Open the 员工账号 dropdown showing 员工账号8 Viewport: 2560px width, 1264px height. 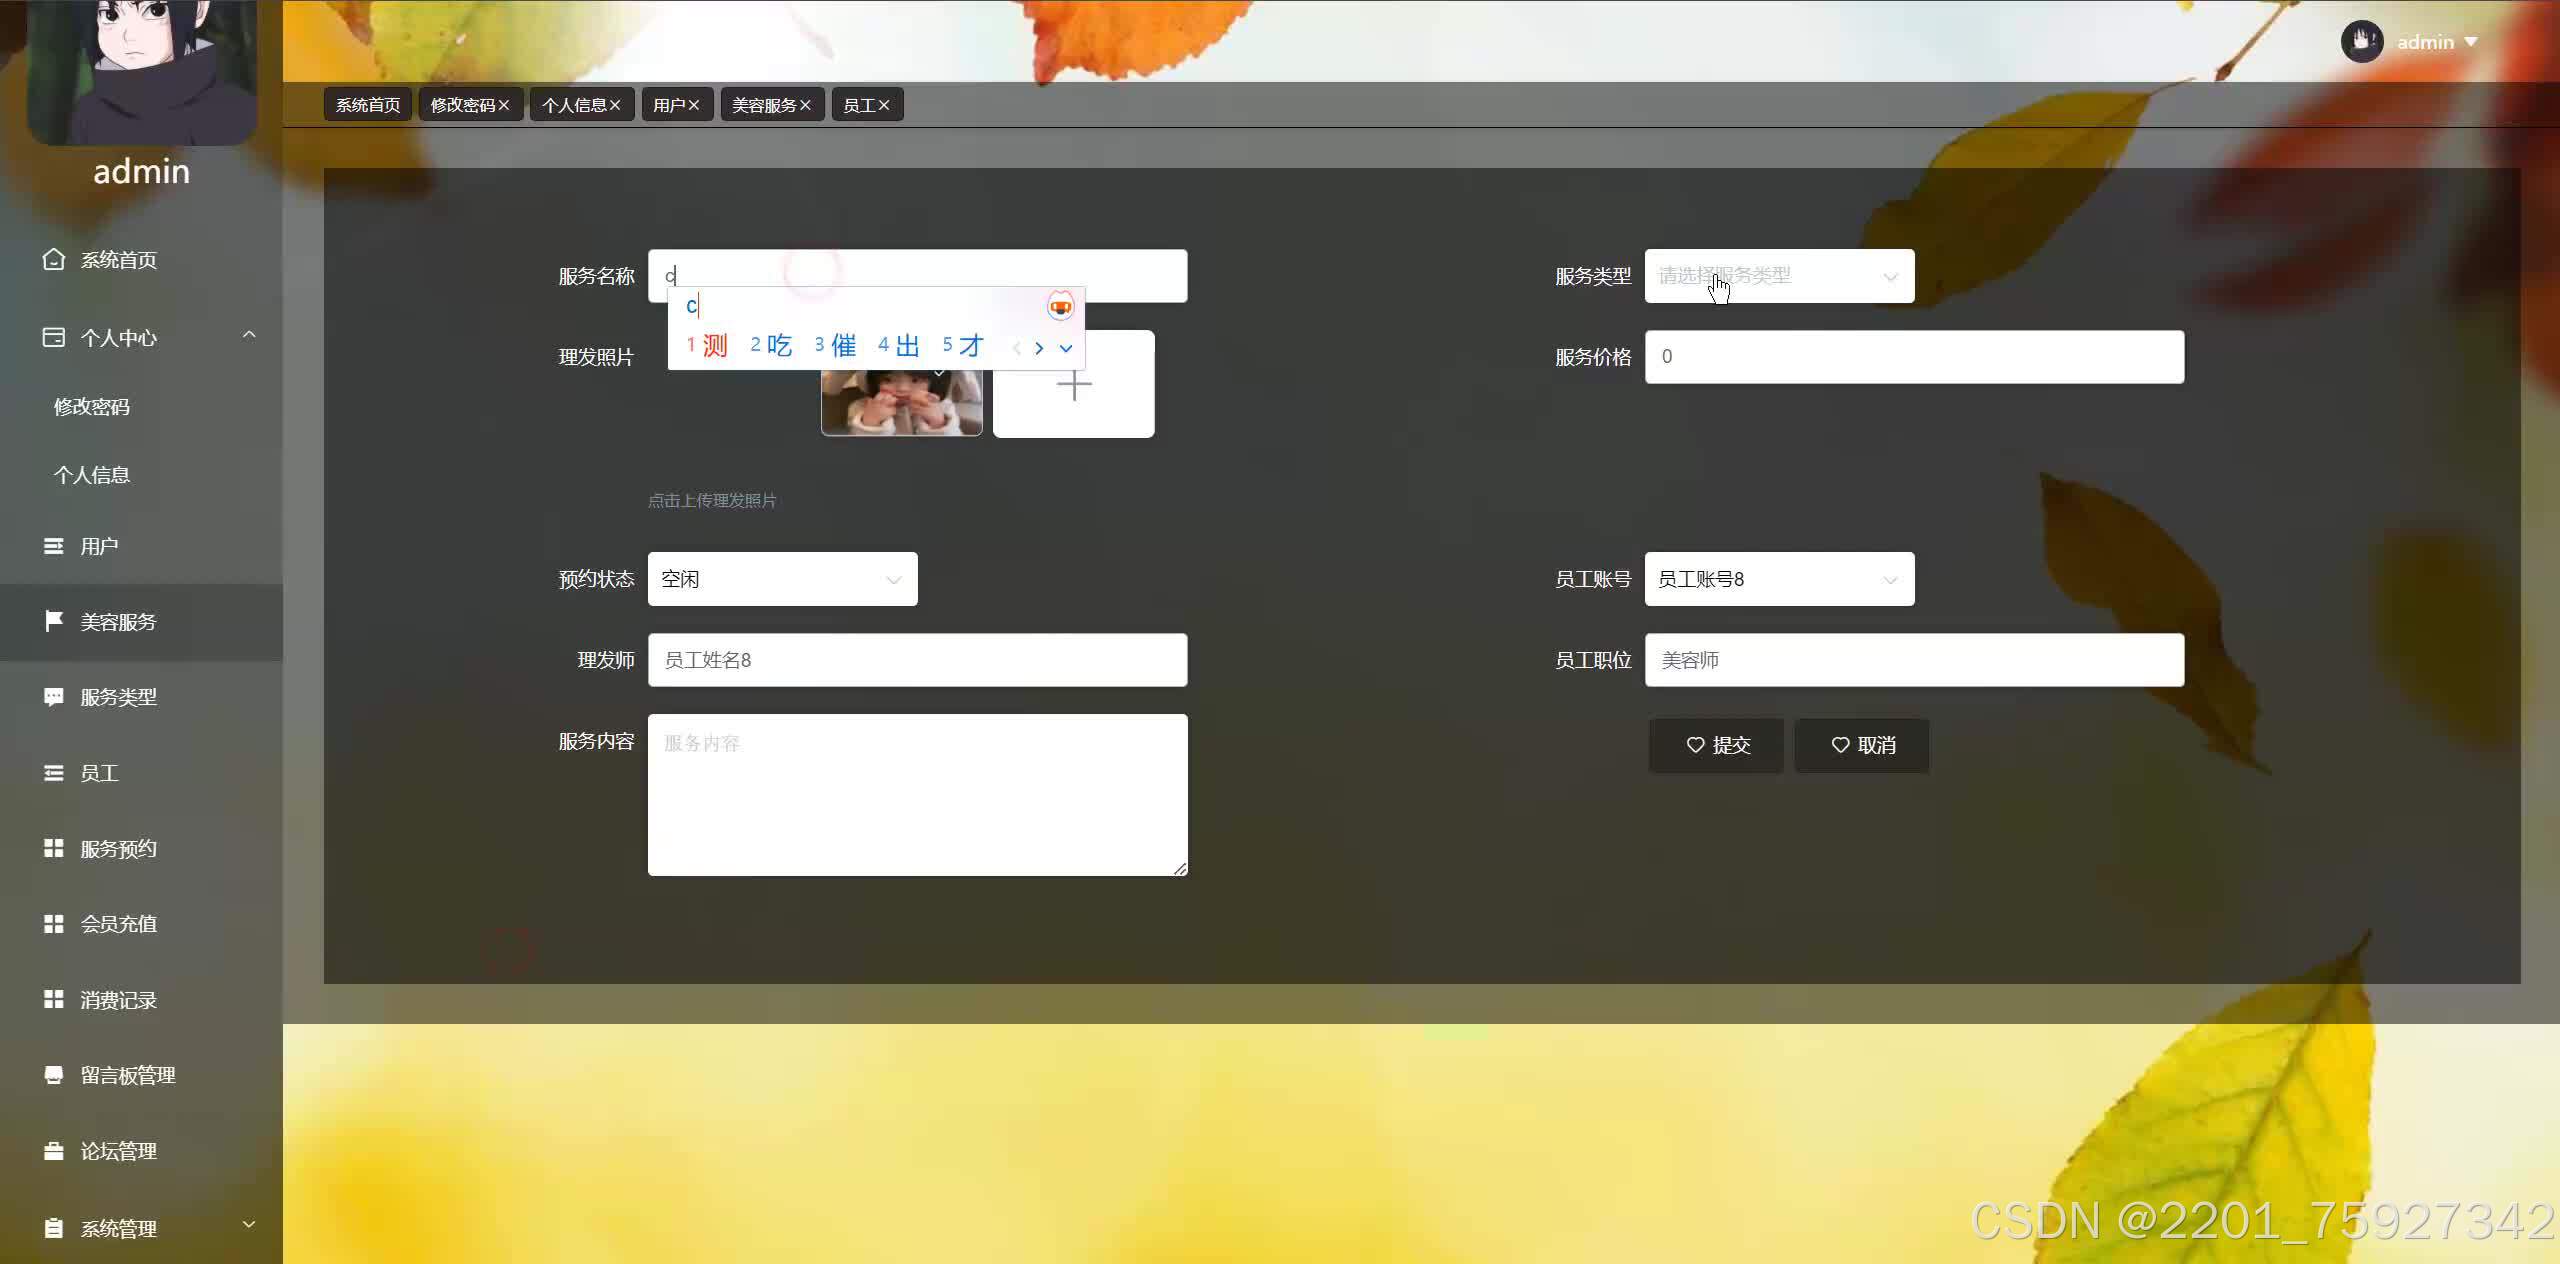(1778, 579)
